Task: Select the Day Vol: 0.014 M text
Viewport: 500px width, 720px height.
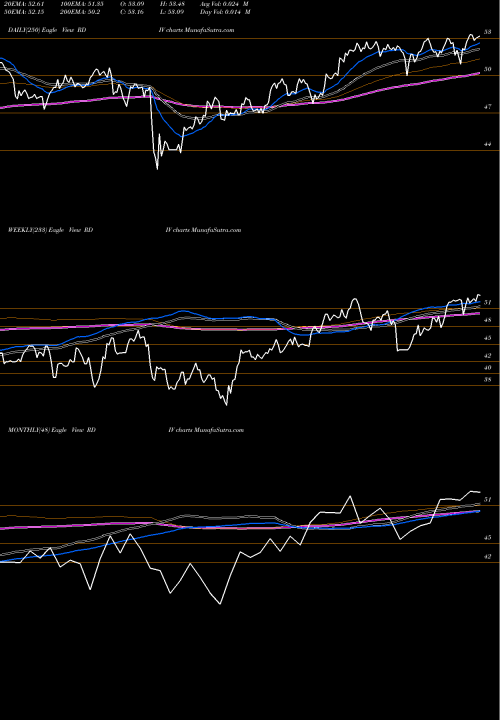Action: (225, 12)
